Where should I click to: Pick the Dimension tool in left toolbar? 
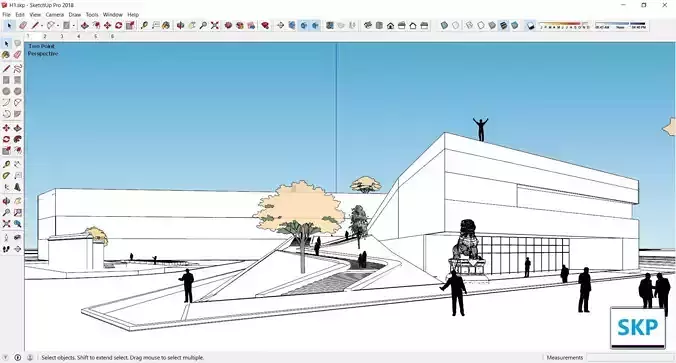(x=17, y=164)
